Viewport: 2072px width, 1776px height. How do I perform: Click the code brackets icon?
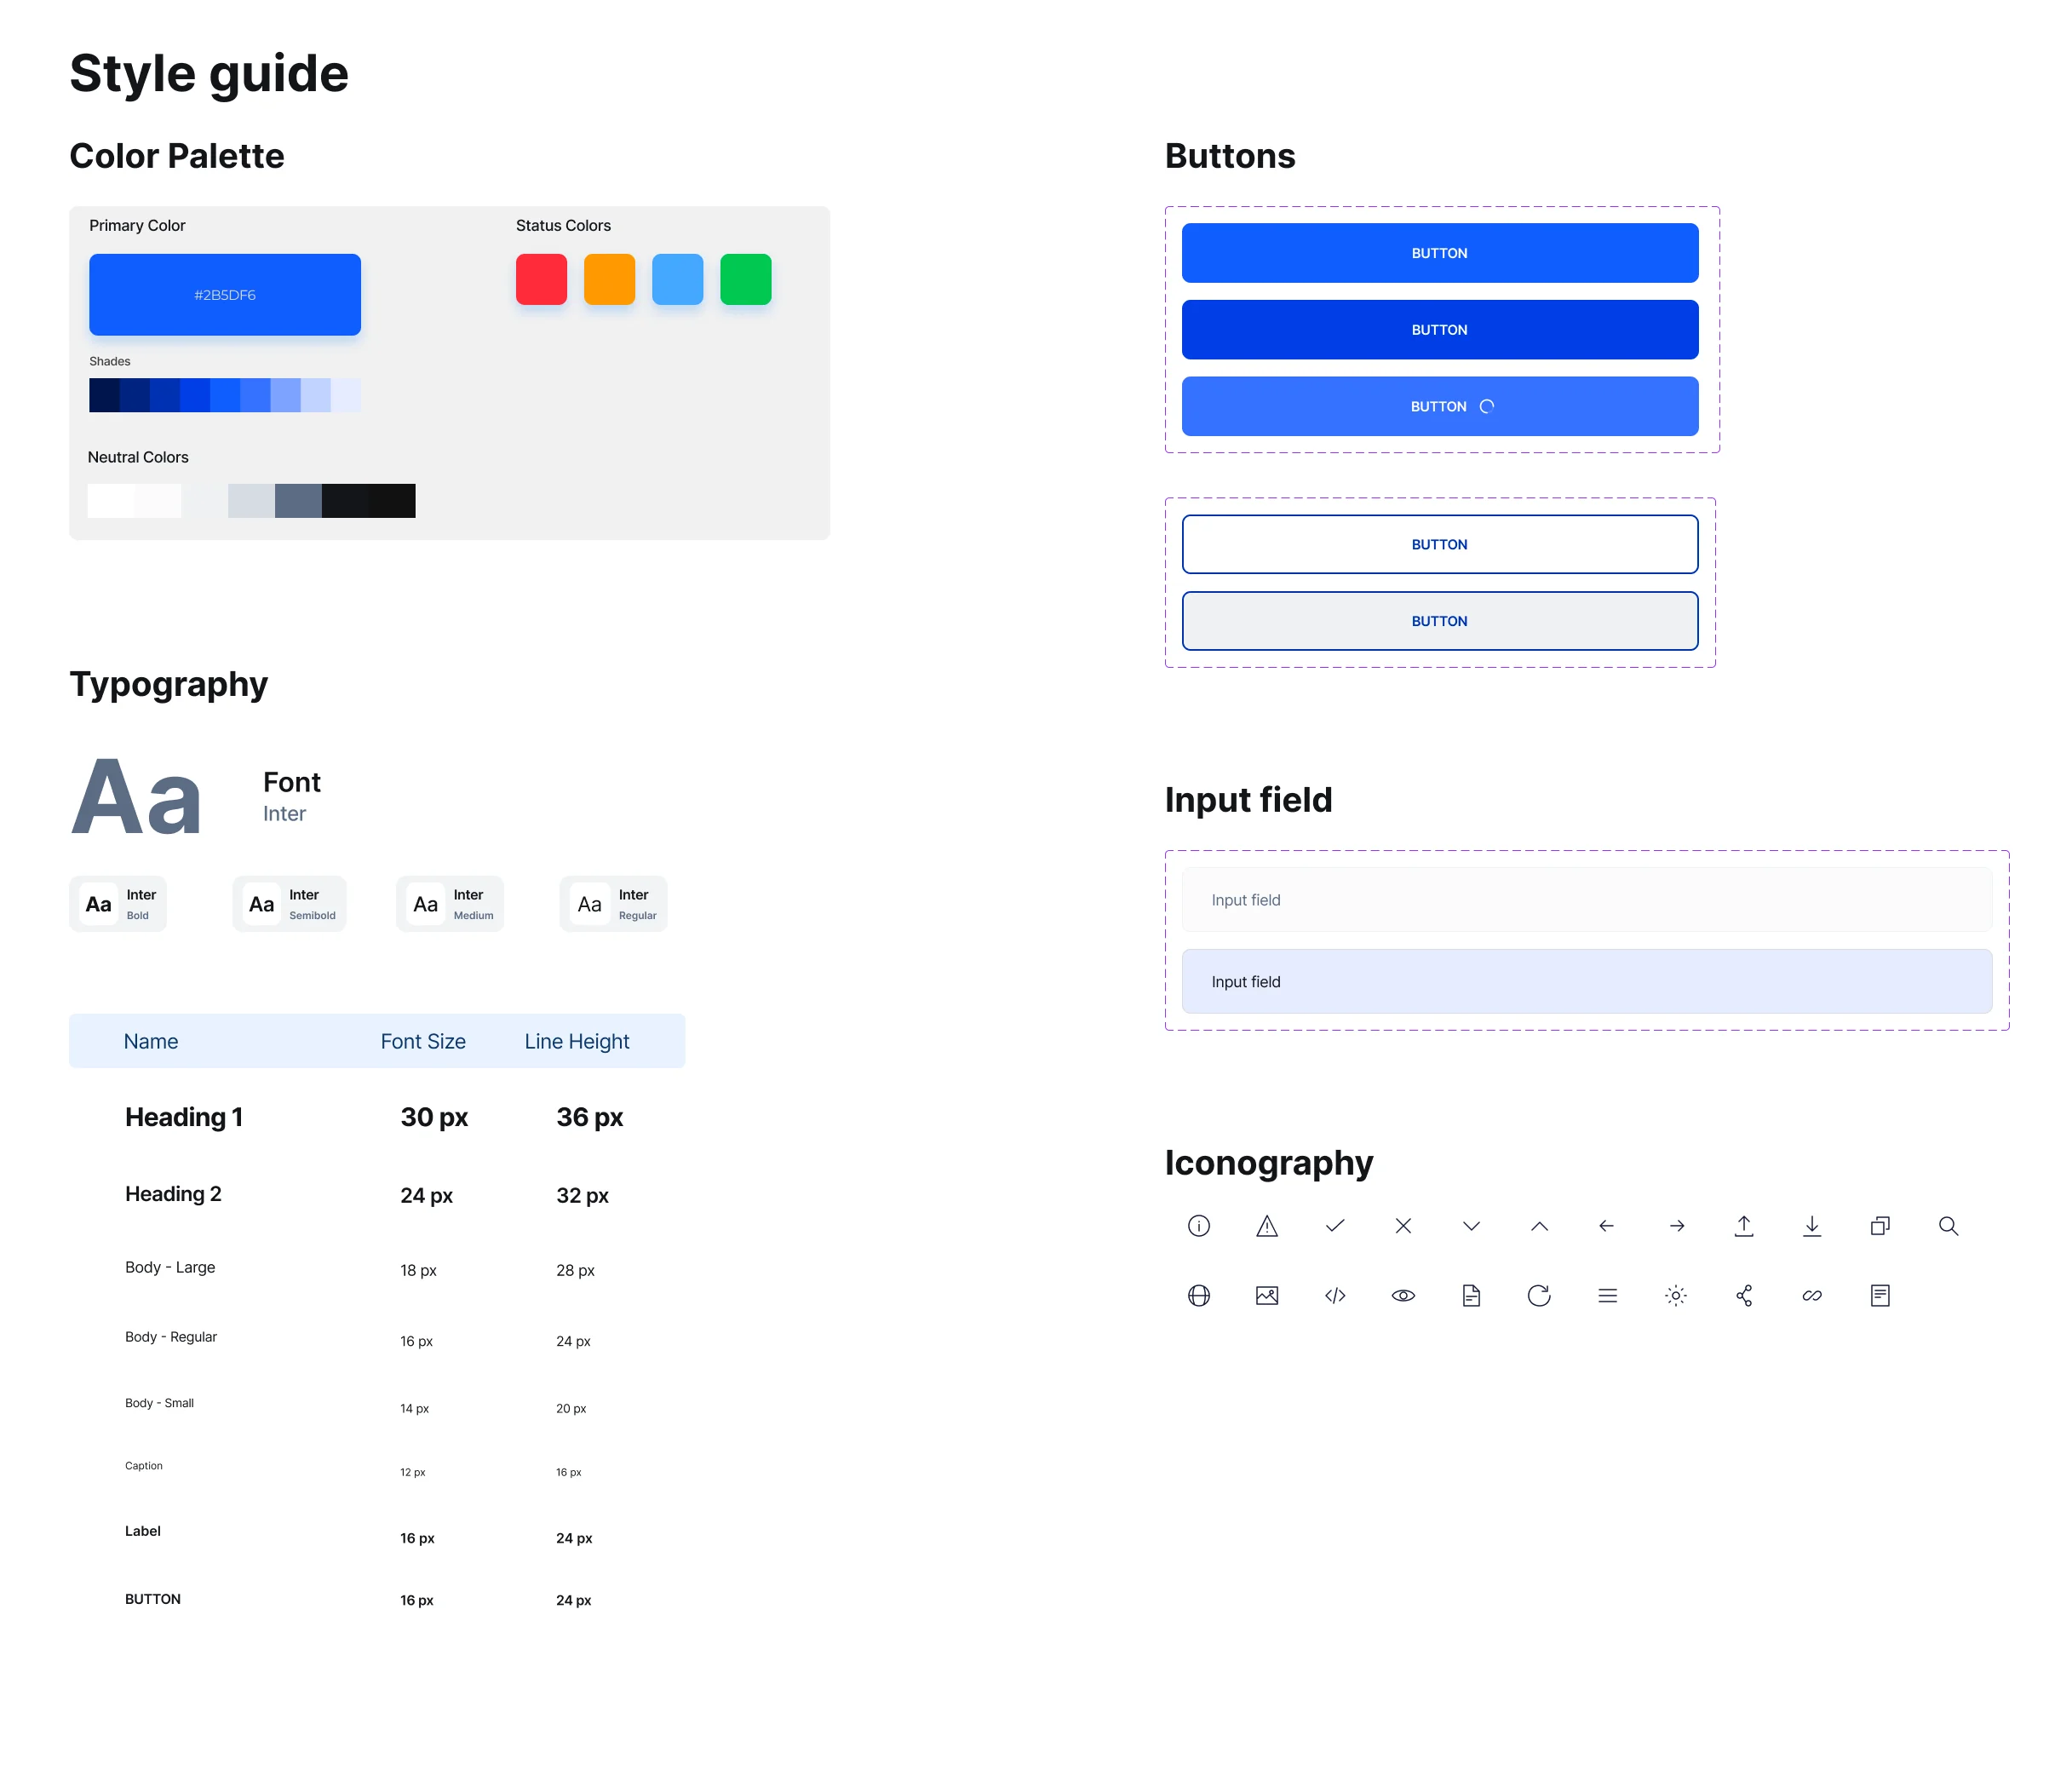pyautogui.click(x=1335, y=1296)
